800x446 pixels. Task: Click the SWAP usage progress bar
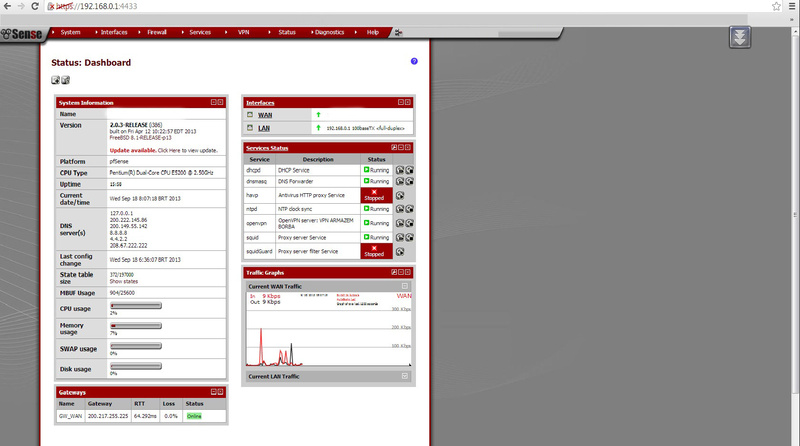(136, 346)
